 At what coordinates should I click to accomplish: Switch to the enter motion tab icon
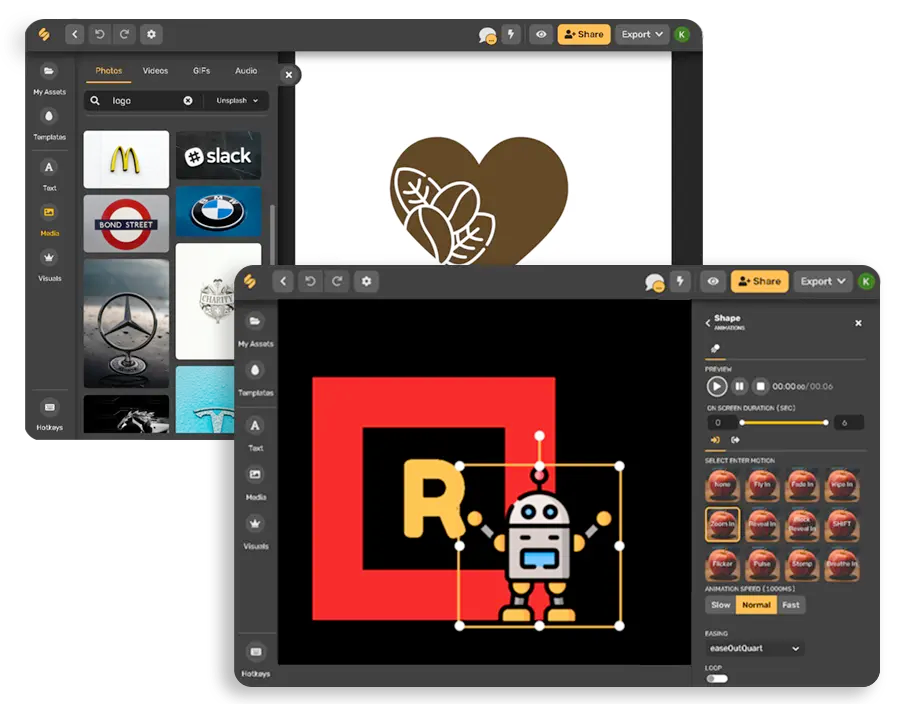715,440
